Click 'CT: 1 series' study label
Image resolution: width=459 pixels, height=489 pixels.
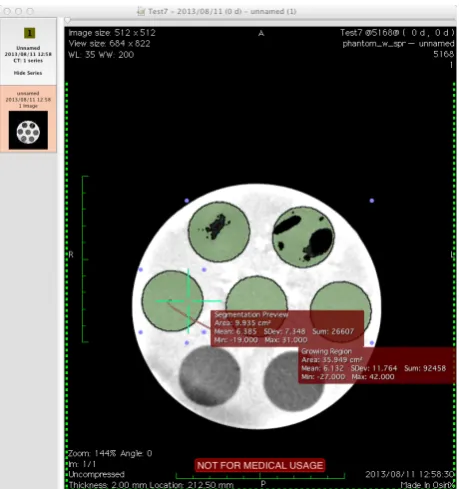[x=28, y=61]
